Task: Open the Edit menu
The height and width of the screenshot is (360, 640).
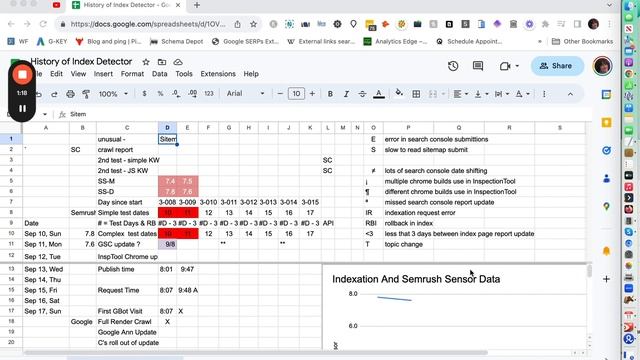Action: pyautogui.click(x=56, y=74)
